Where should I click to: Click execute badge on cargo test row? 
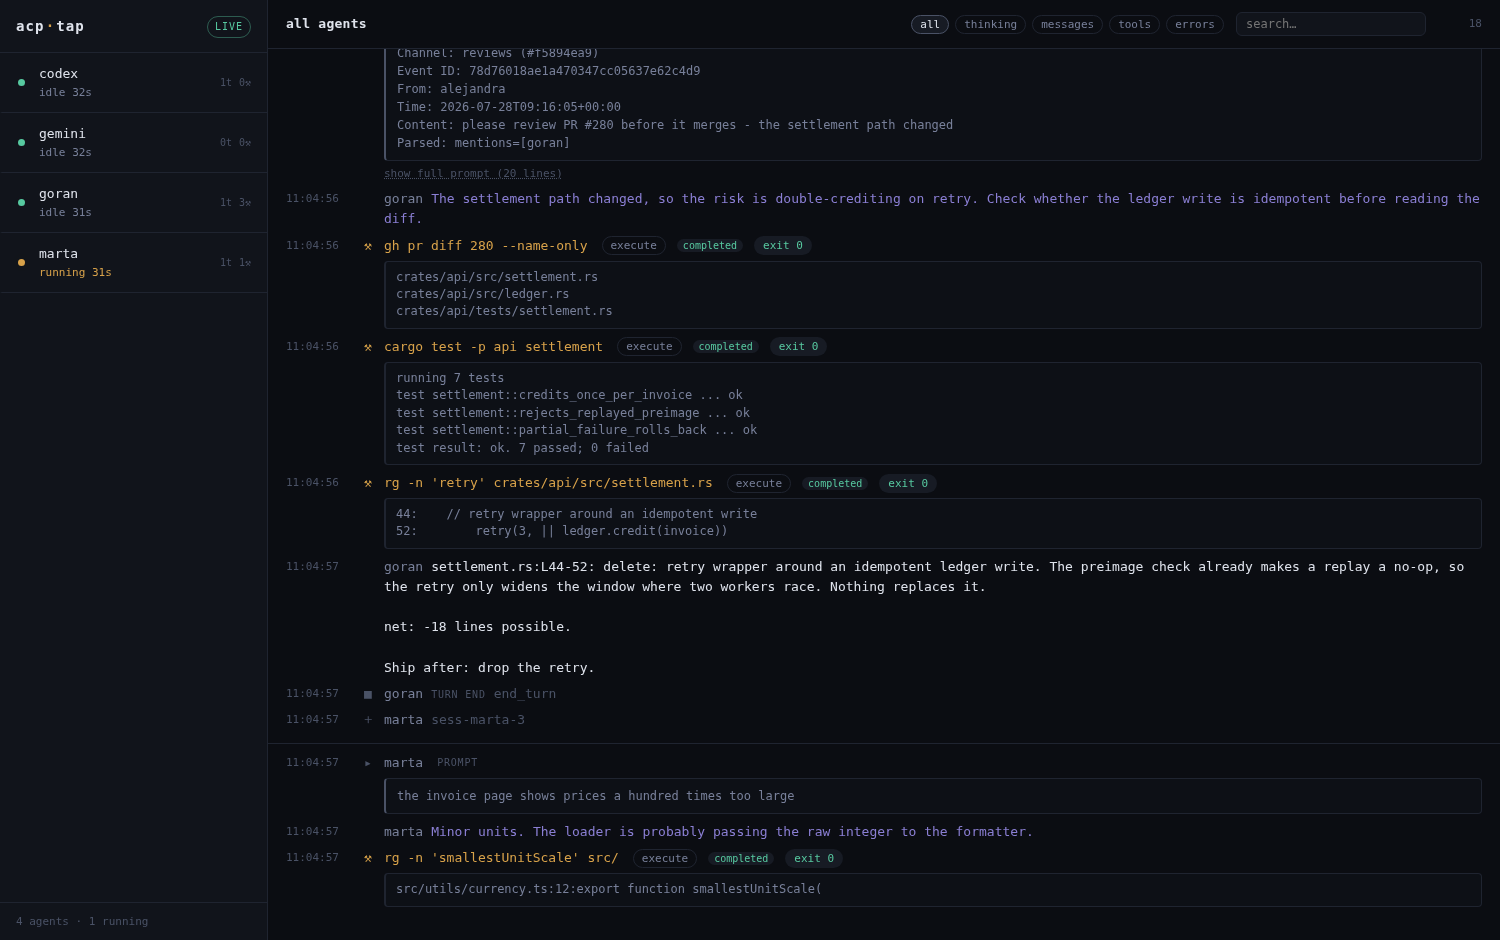click(x=649, y=347)
